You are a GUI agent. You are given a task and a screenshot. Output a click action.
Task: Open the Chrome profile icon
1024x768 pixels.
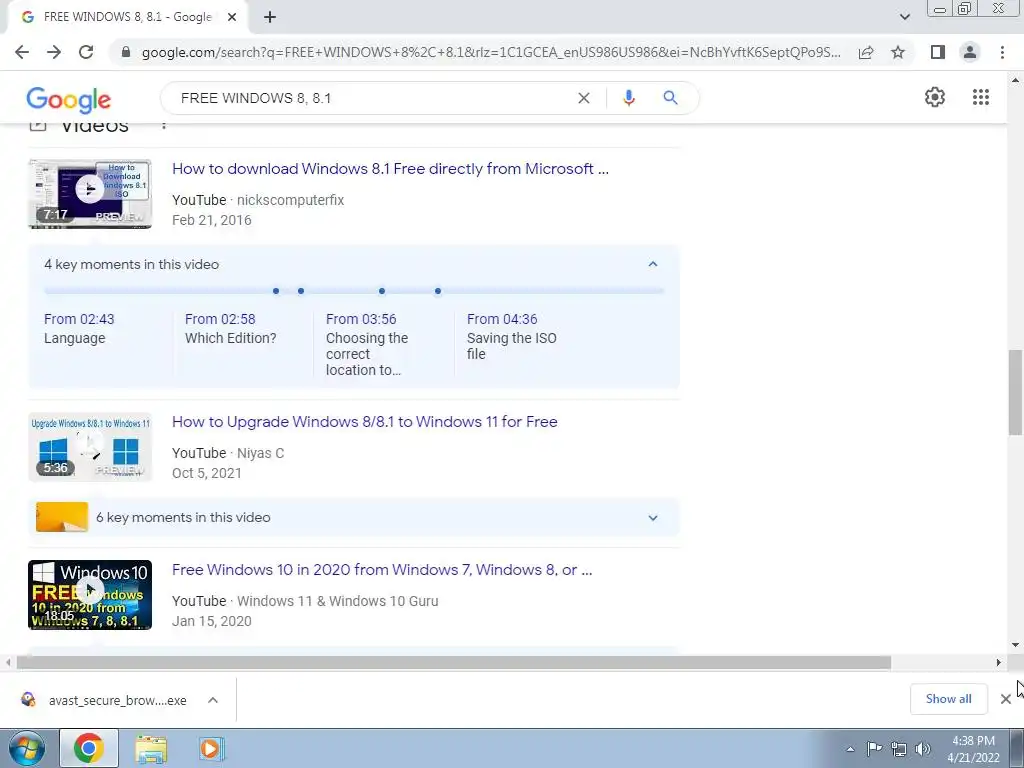(x=970, y=52)
